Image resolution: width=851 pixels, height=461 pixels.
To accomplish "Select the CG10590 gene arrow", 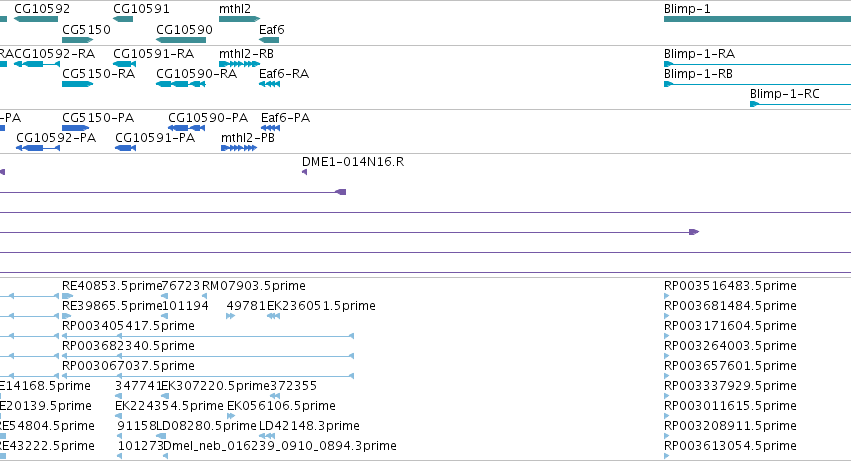I will pos(181,40).
